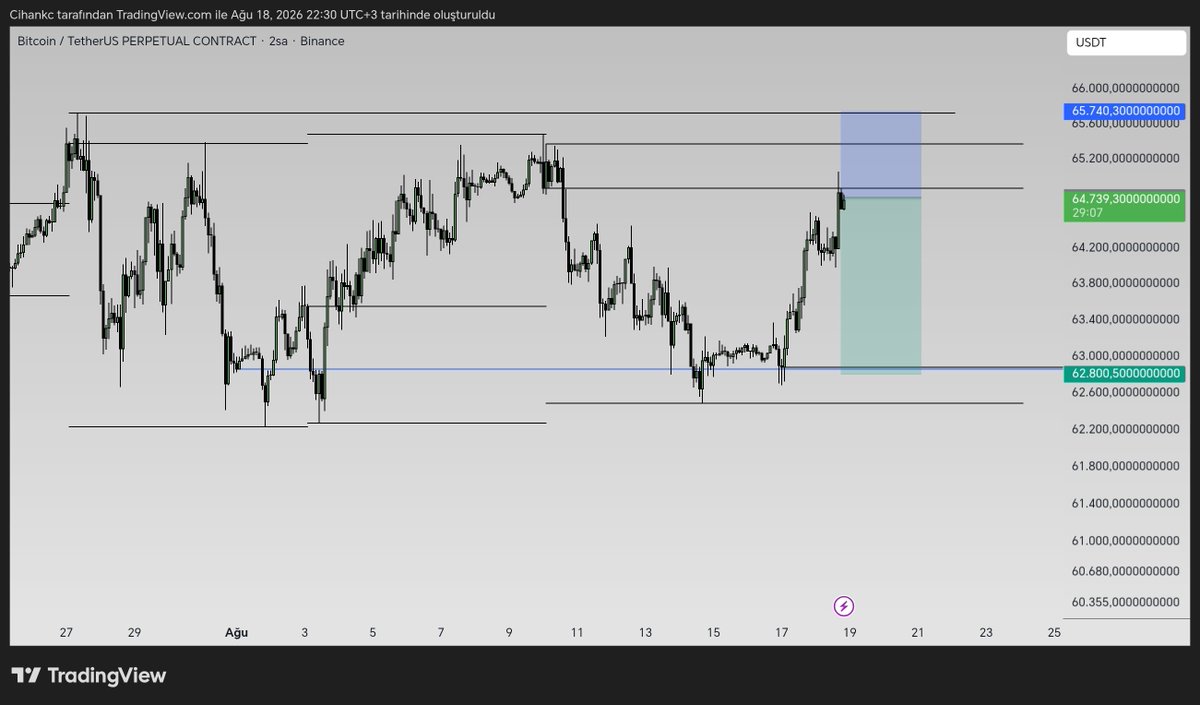Click the purple lightning bolt event icon

(844, 606)
